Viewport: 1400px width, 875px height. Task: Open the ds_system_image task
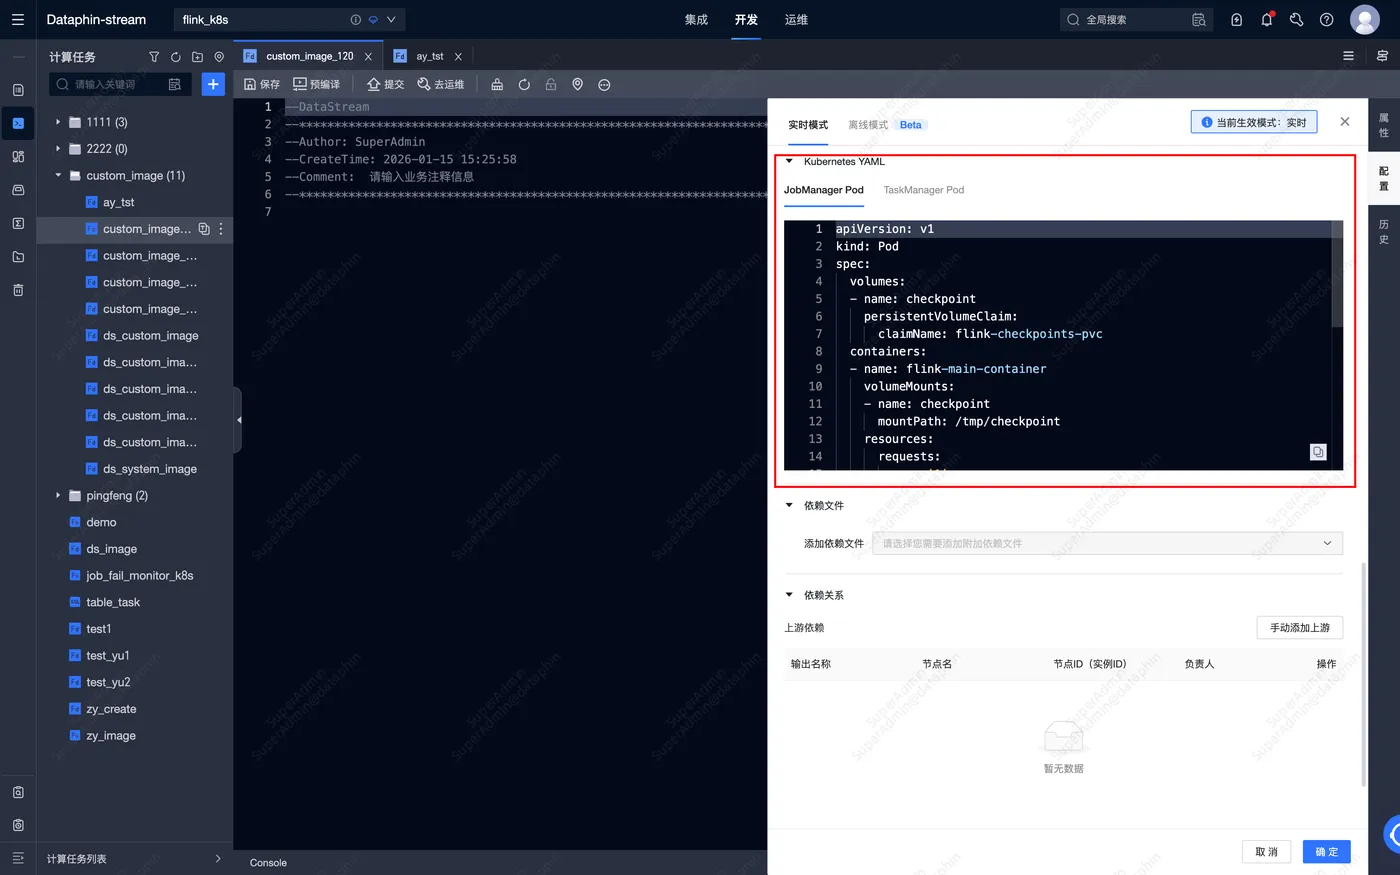pos(150,469)
